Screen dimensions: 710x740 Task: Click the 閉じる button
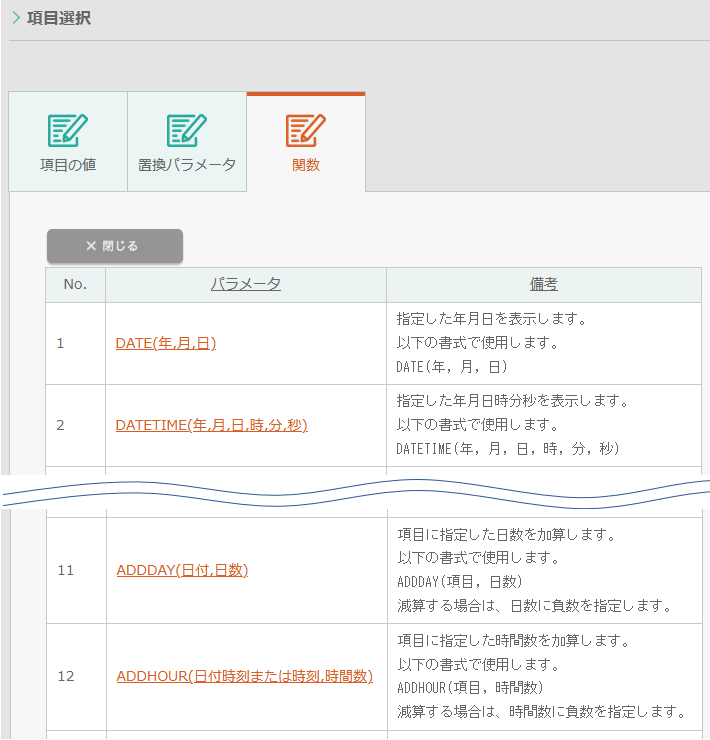[115, 246]
